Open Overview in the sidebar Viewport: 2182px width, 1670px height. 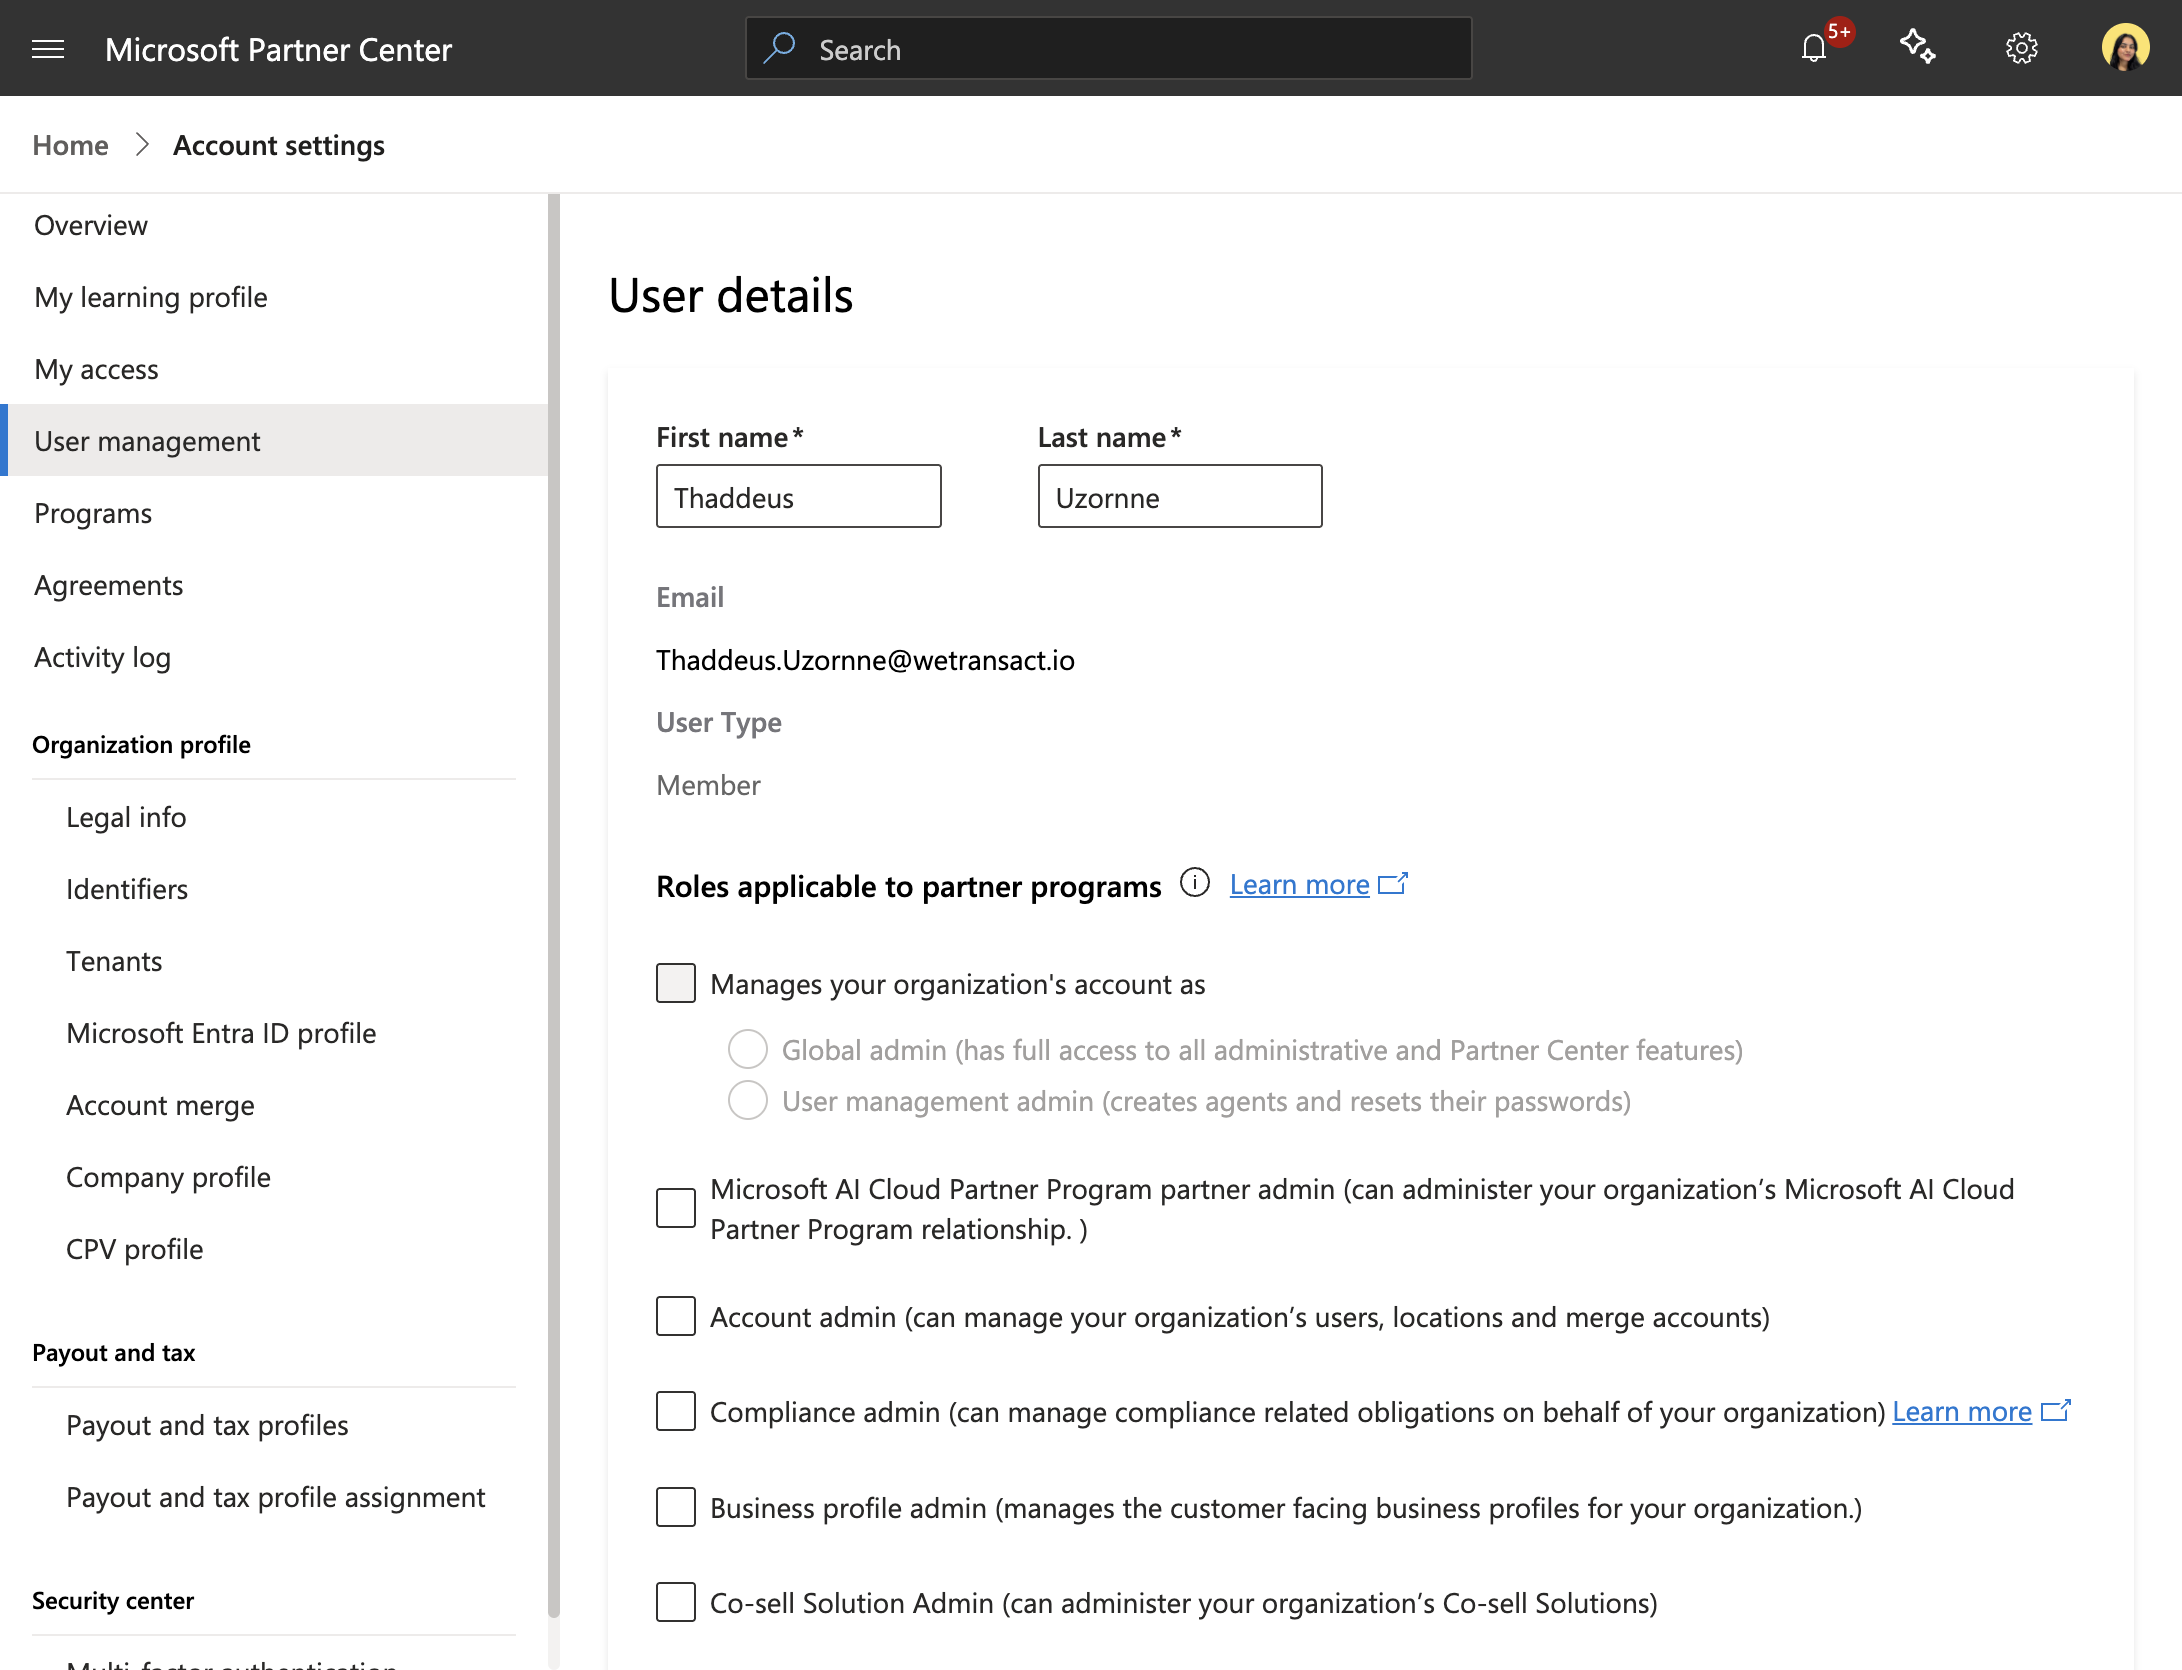click(x=274, y=225)
